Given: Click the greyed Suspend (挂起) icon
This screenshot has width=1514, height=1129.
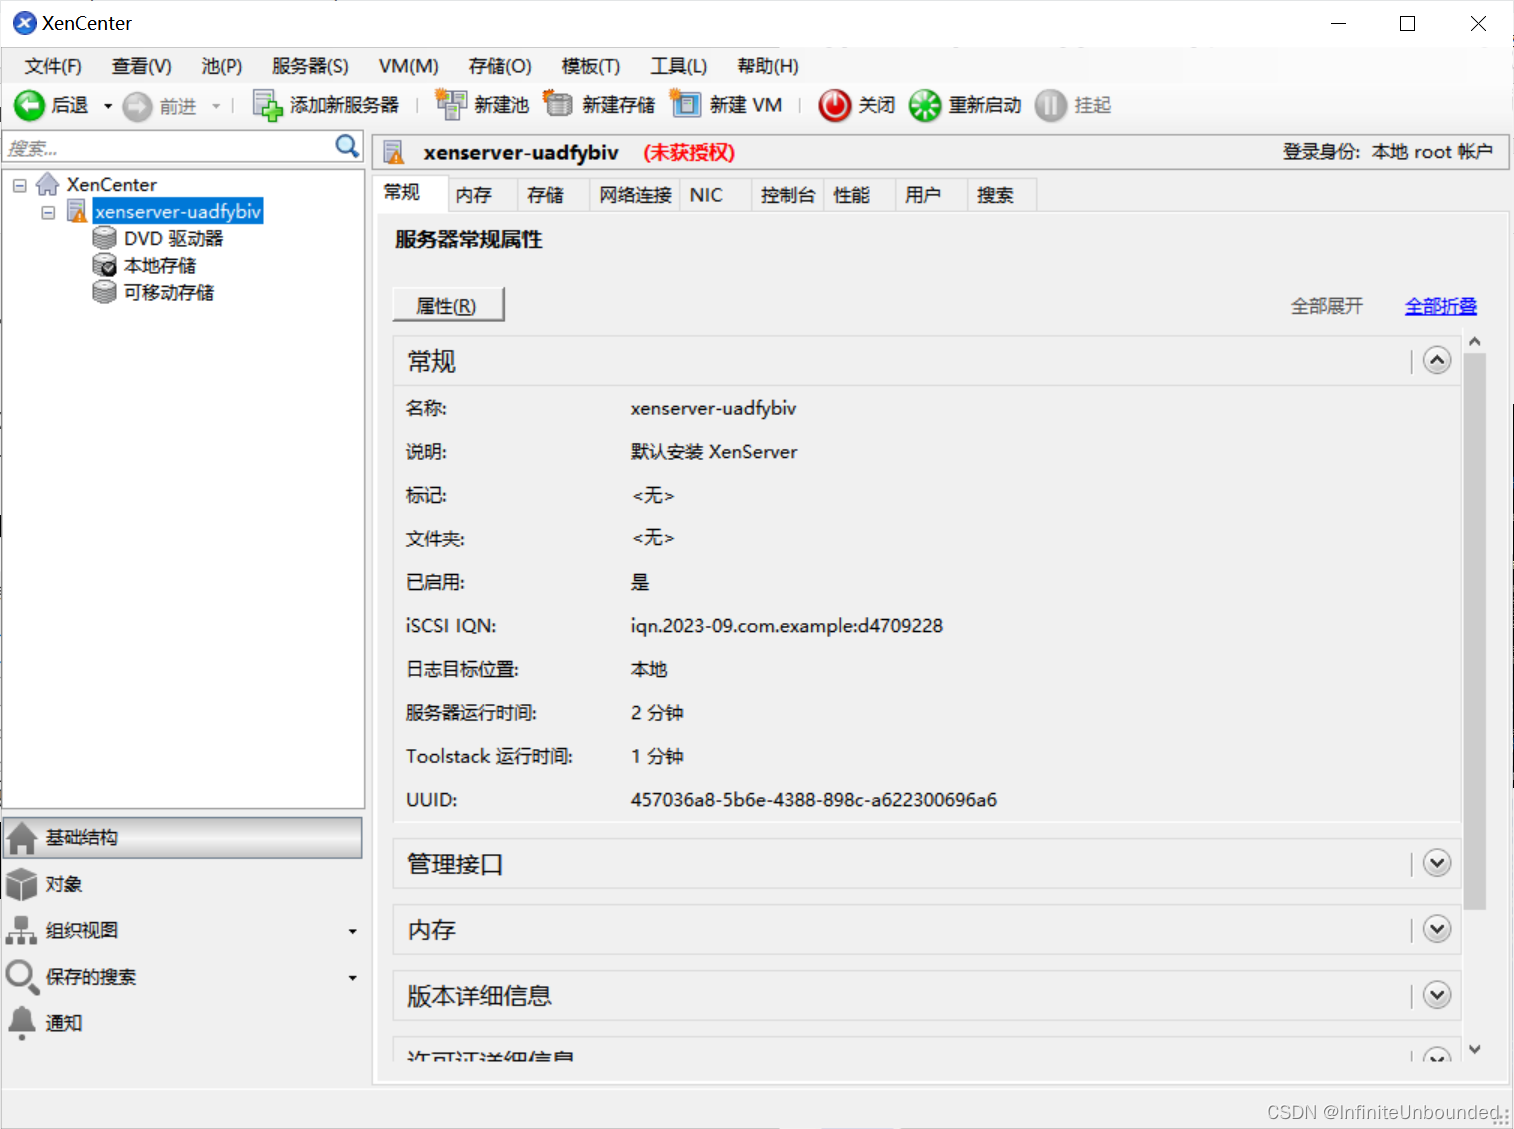Looking at the screenshot, I should click(x=1051, y=105).
